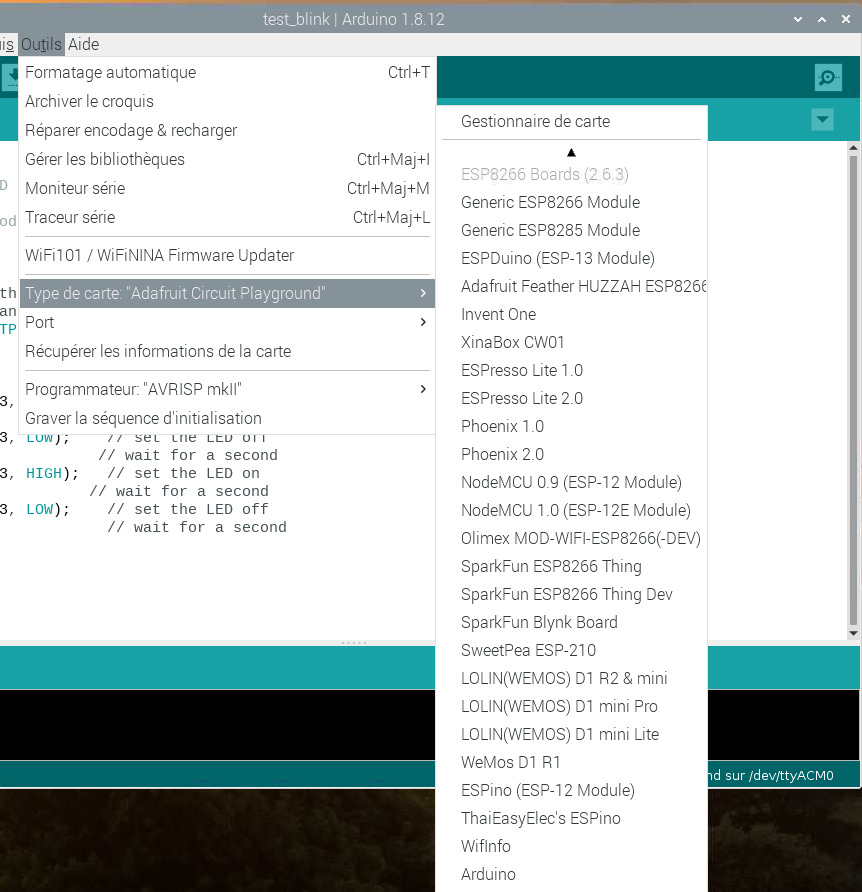Select Generic ESP8266 Module board
The image size is (862, 892).
pos(571,202)
